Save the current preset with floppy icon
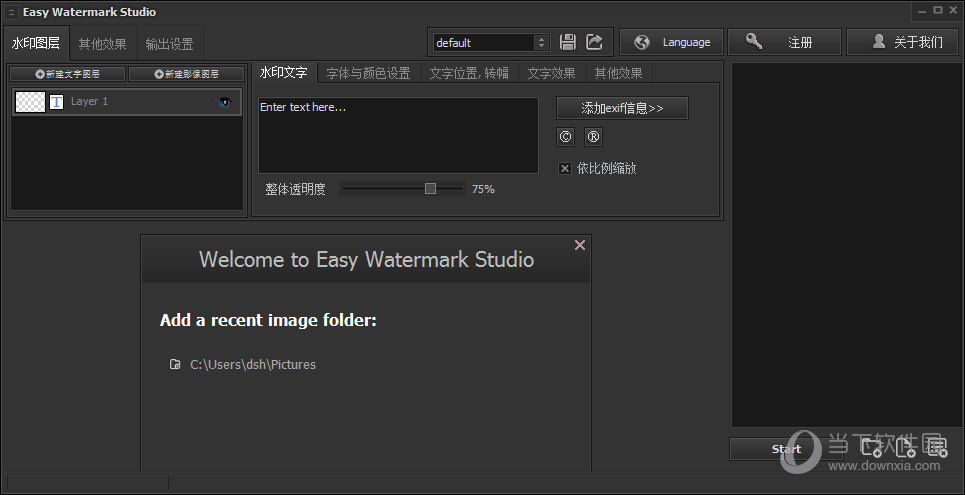 coord(567,42)
